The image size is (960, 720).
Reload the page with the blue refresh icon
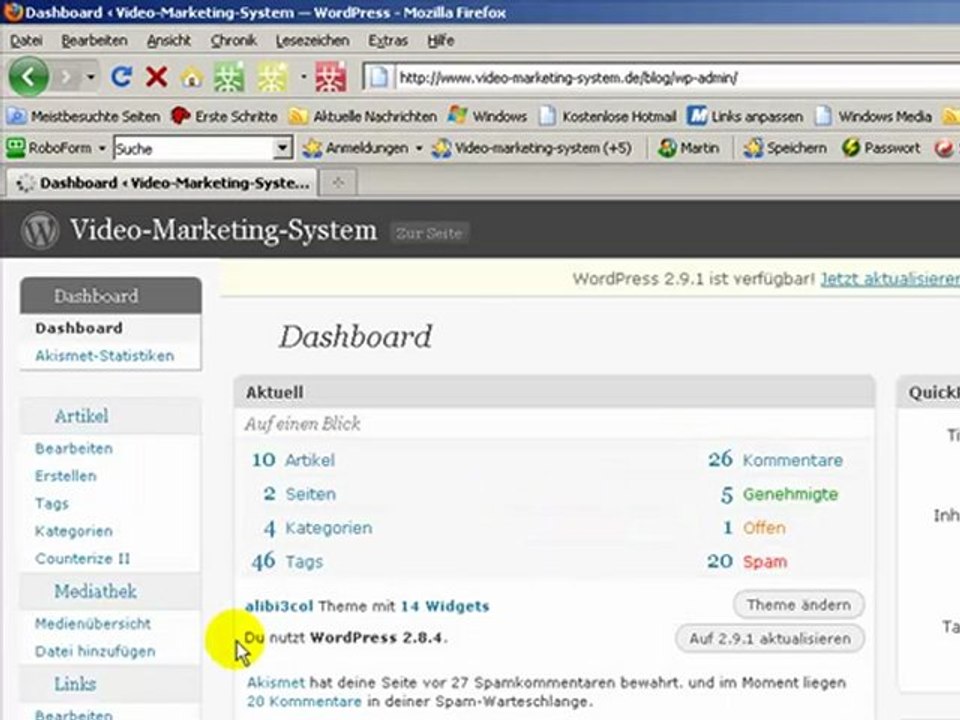pyautogui.click(x=121, y=77)
